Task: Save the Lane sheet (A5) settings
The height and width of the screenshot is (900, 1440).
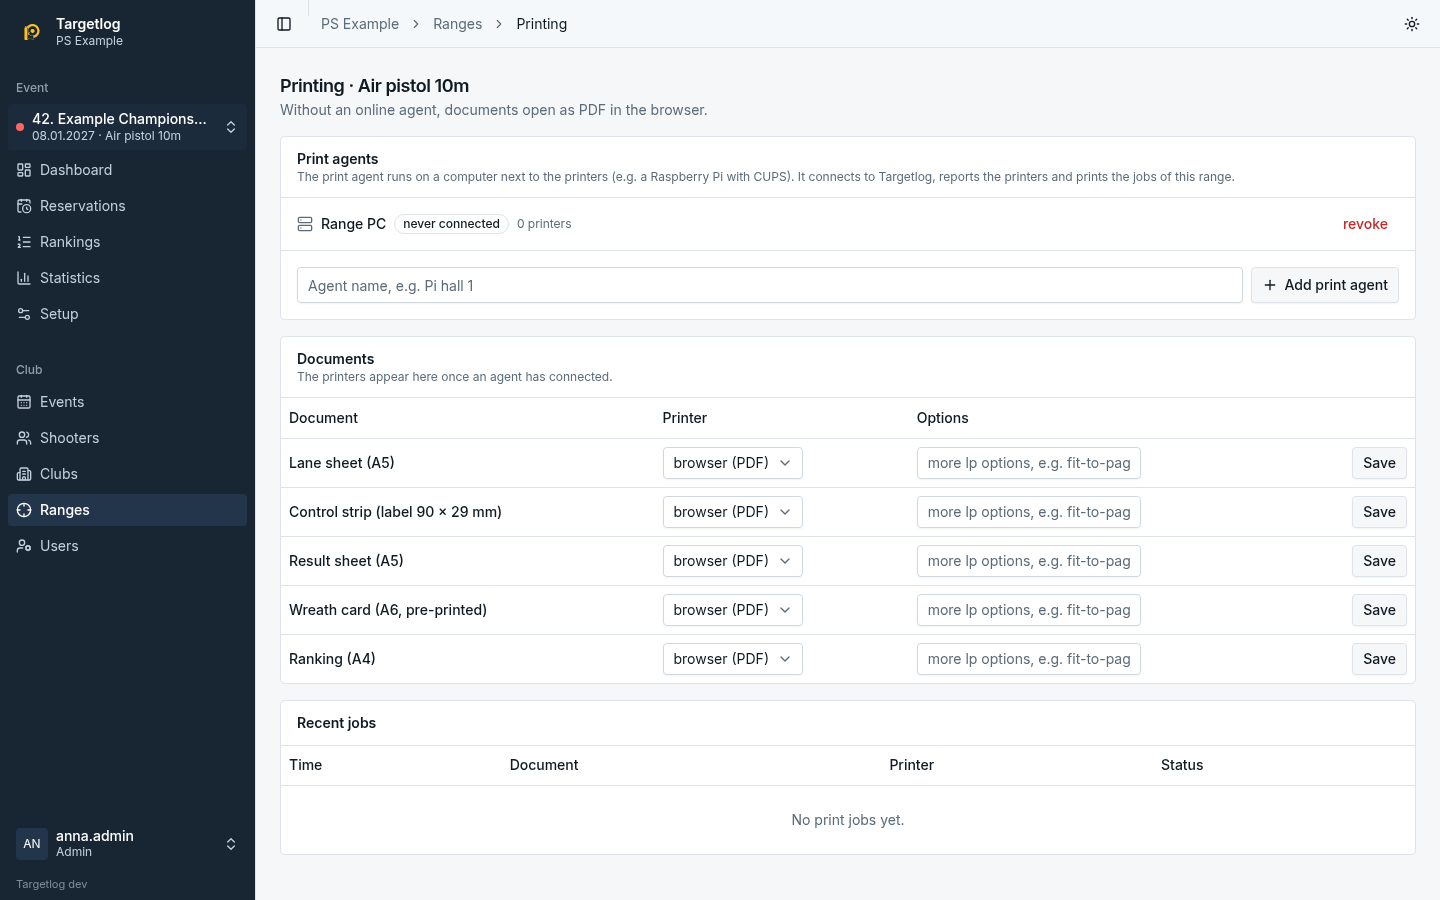Action: 1379,463
